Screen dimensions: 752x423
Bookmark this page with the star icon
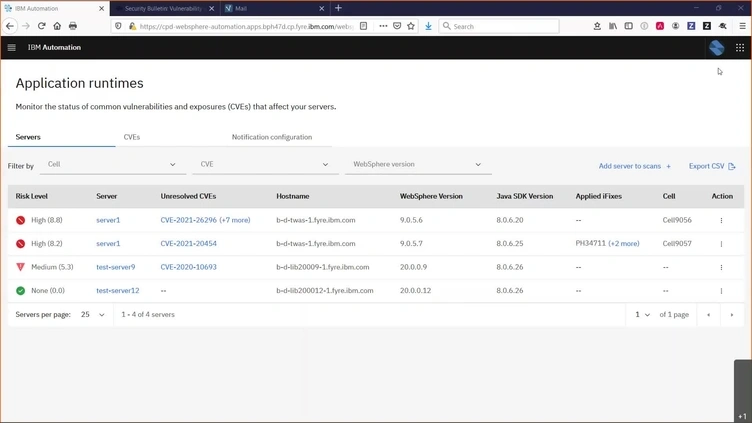pyautogui.click(x=411, y=26)
